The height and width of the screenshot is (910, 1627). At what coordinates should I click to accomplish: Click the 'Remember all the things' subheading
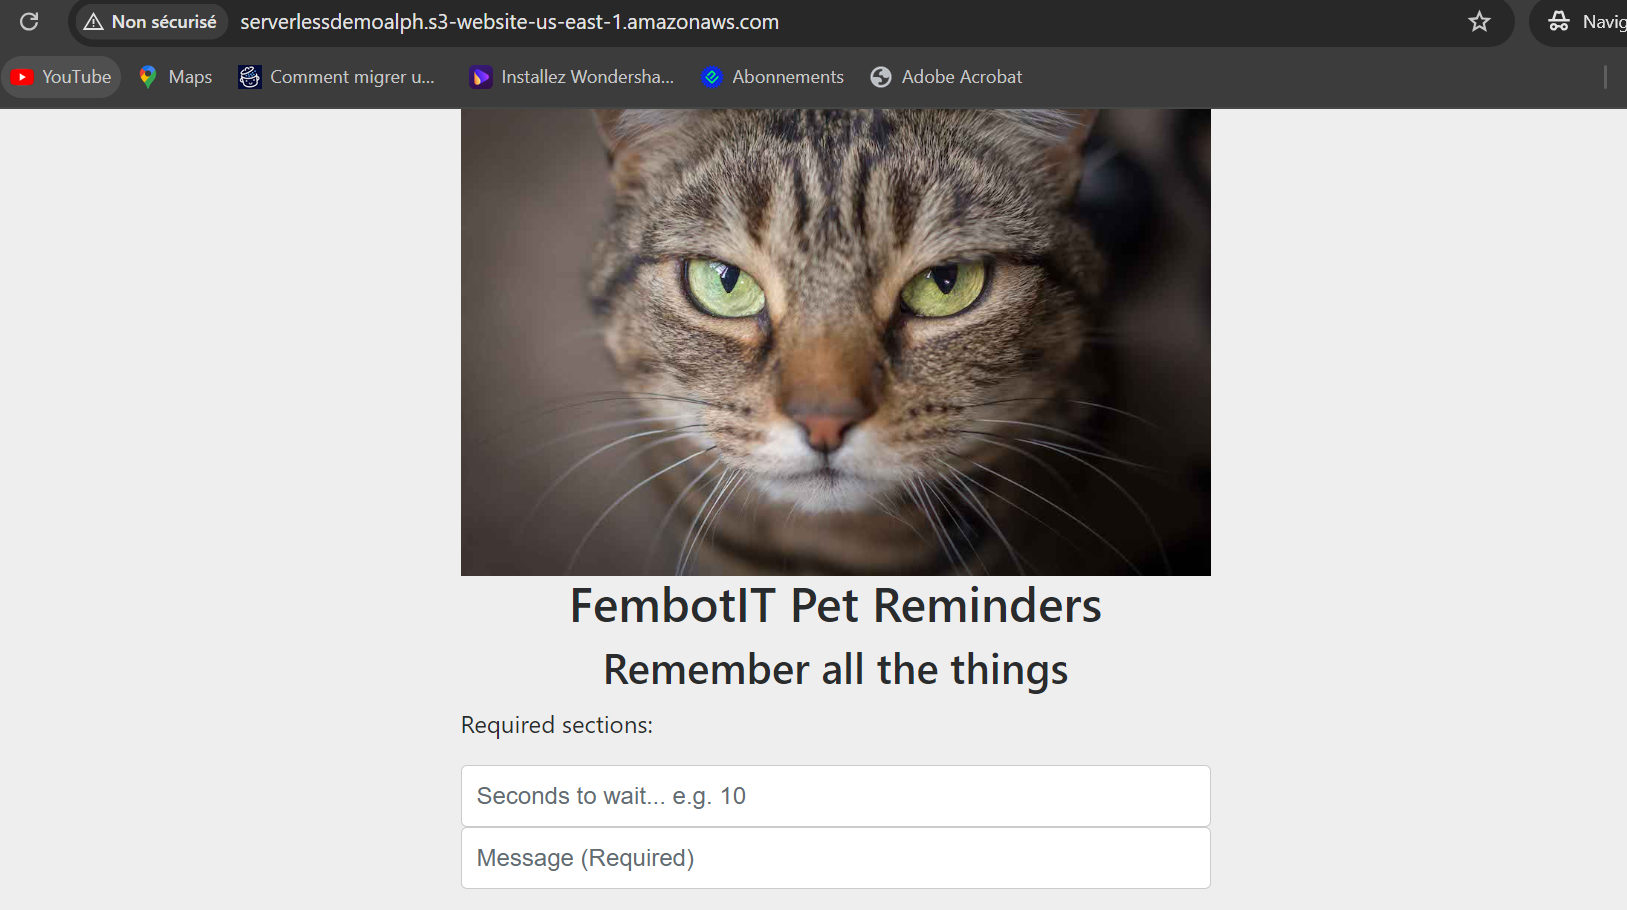pos(835,670)
